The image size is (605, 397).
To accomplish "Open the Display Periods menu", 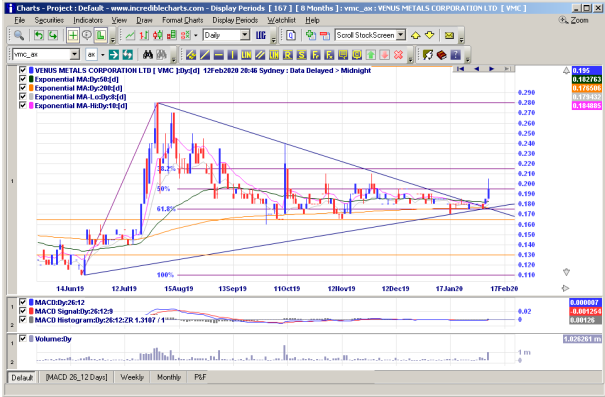I will click(x=235, y=20).
